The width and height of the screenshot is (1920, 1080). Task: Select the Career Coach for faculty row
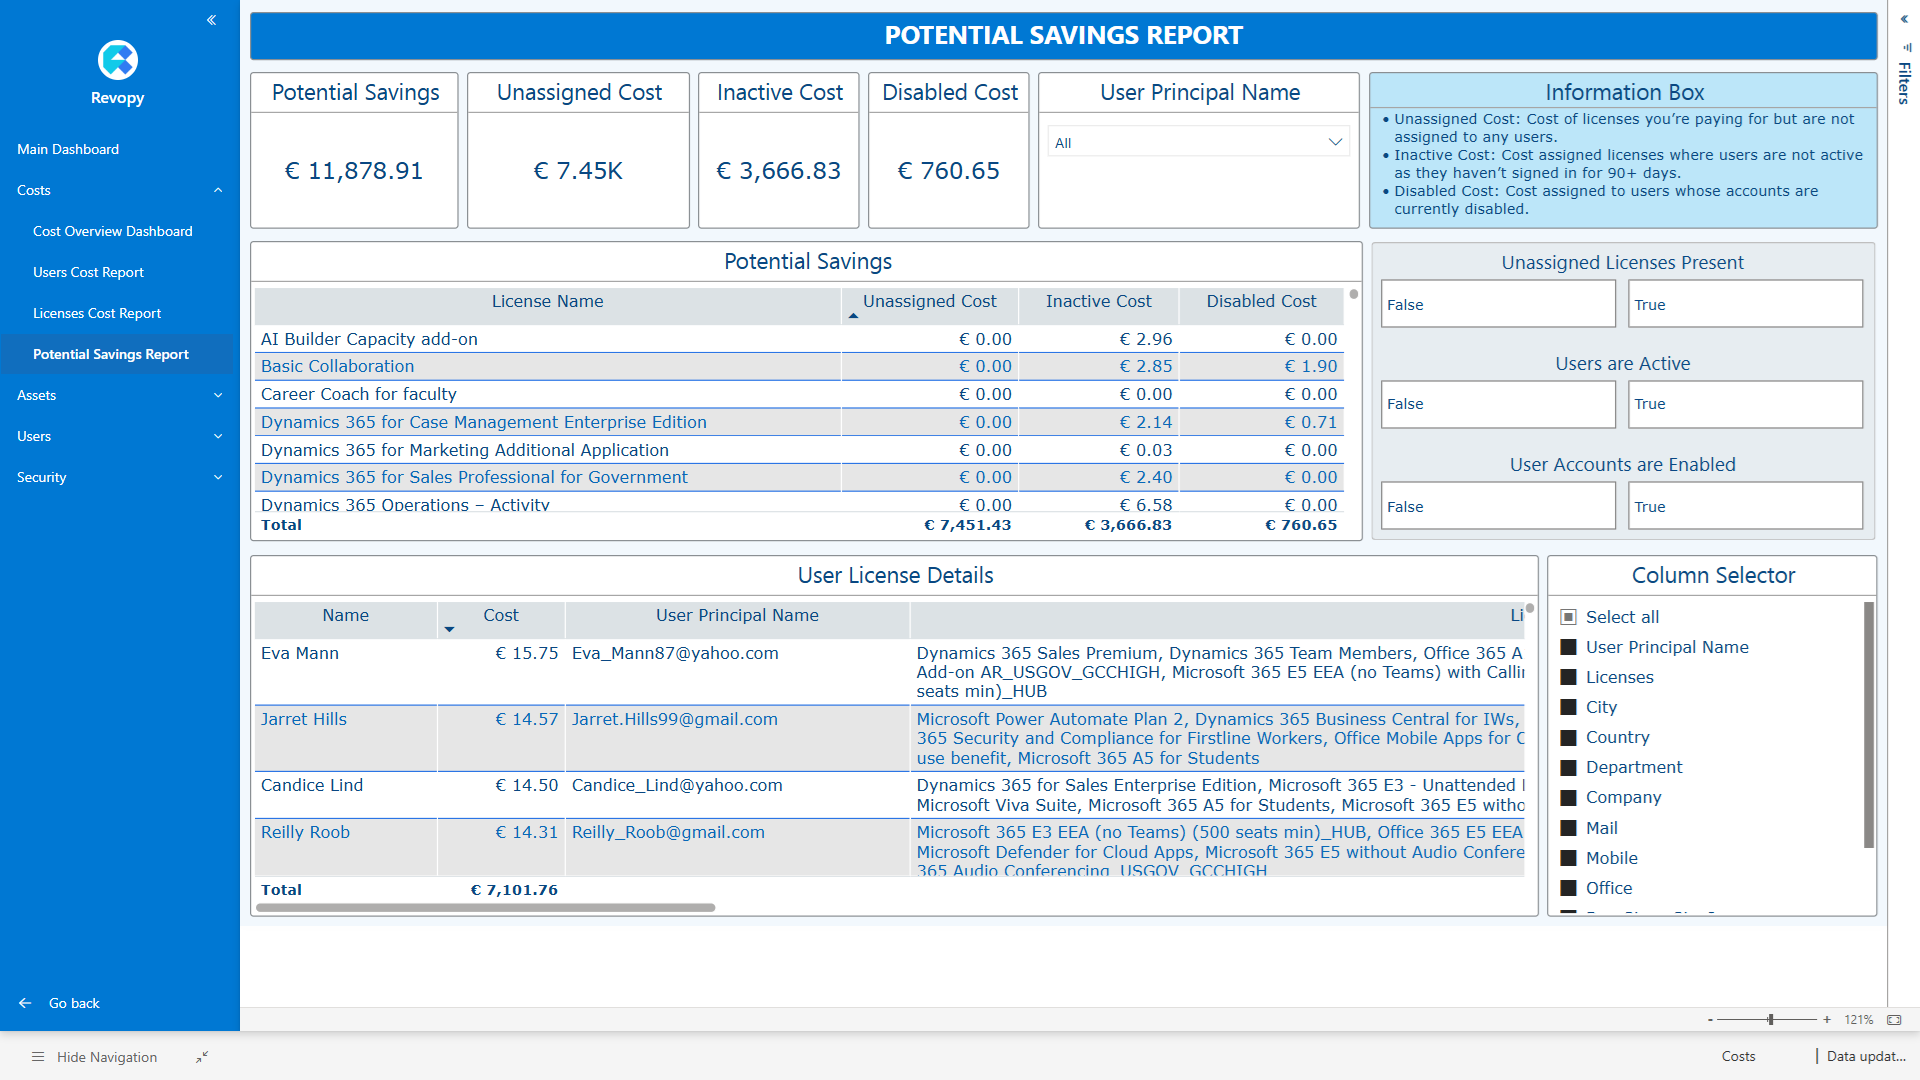point(798,394)
